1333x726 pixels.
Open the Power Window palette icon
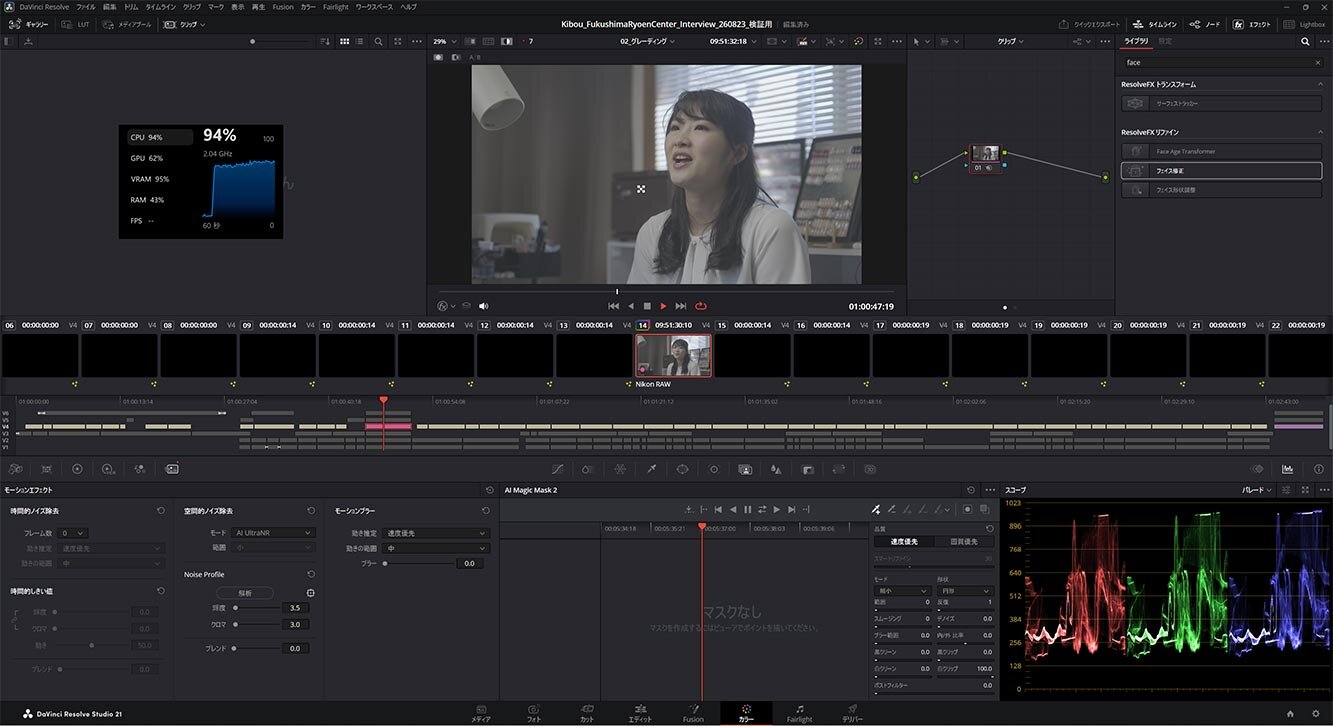point(682,468)
